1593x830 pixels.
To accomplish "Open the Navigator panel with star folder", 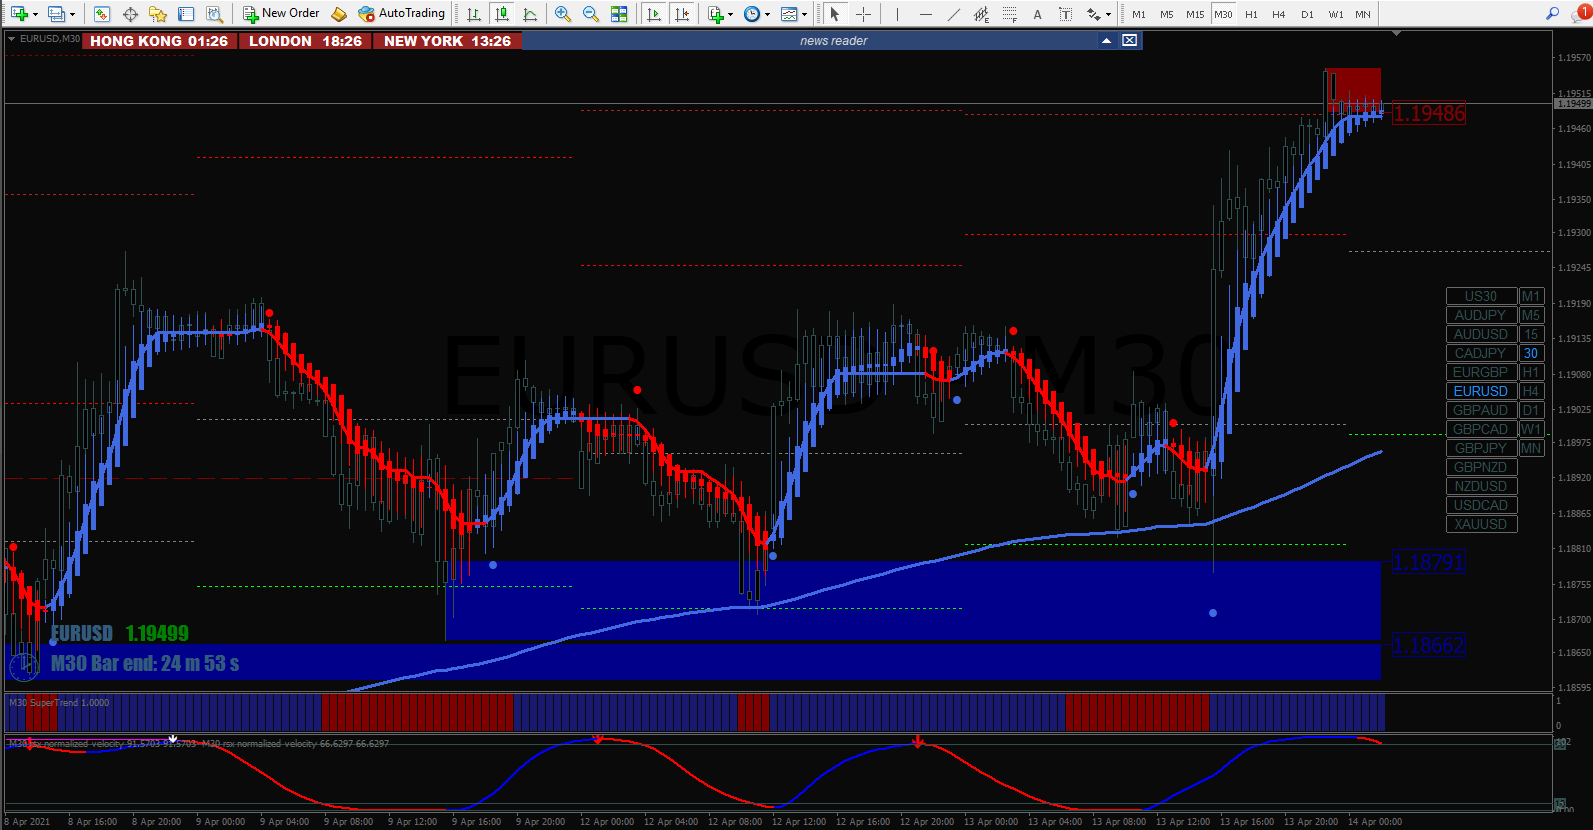I will click(x=158, y=14).
